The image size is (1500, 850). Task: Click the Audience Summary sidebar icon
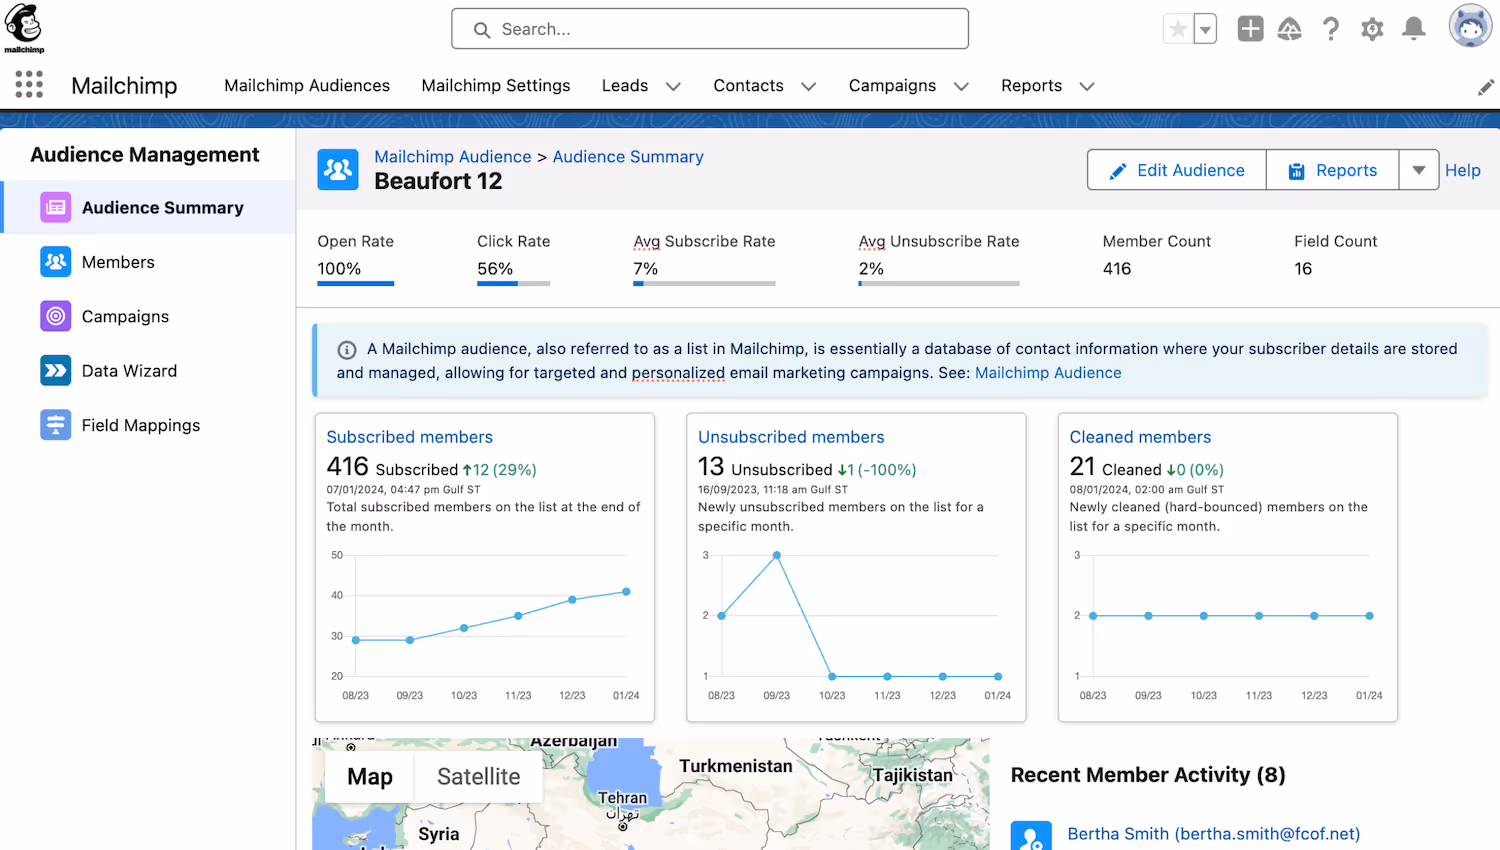[x=56, y=207]
